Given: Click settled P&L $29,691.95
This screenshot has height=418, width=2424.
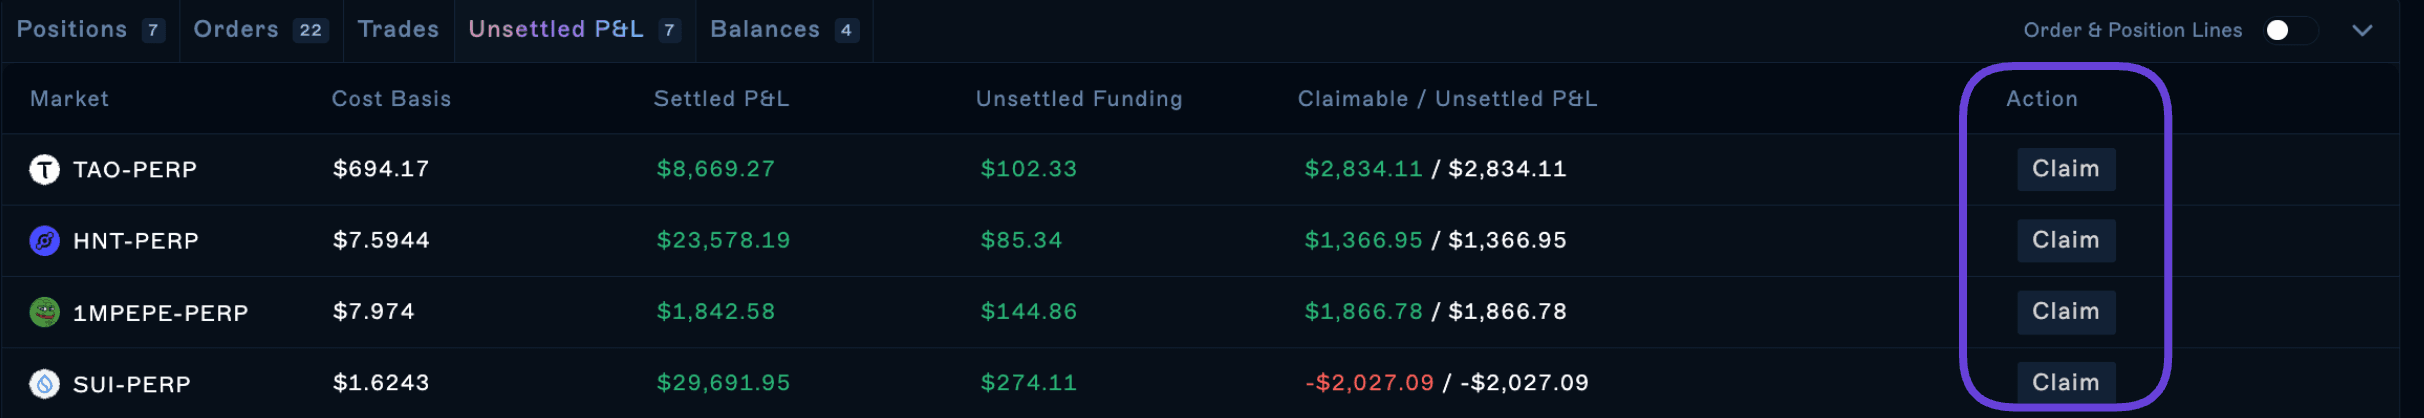Looking at the screenshot, I should tap(723, 382).
